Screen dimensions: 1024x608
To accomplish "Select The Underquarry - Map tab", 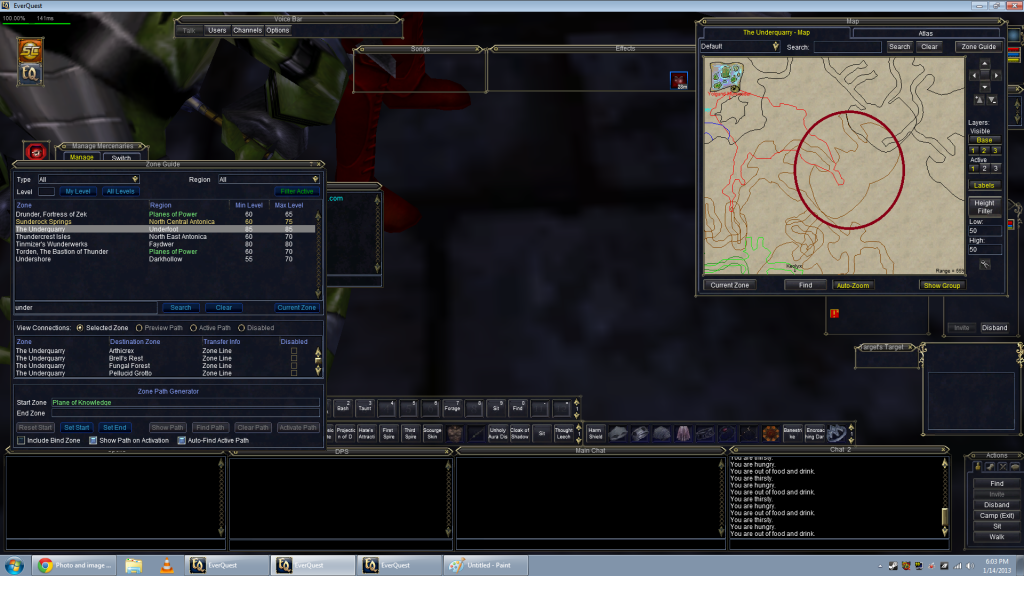I will point(776,33).
